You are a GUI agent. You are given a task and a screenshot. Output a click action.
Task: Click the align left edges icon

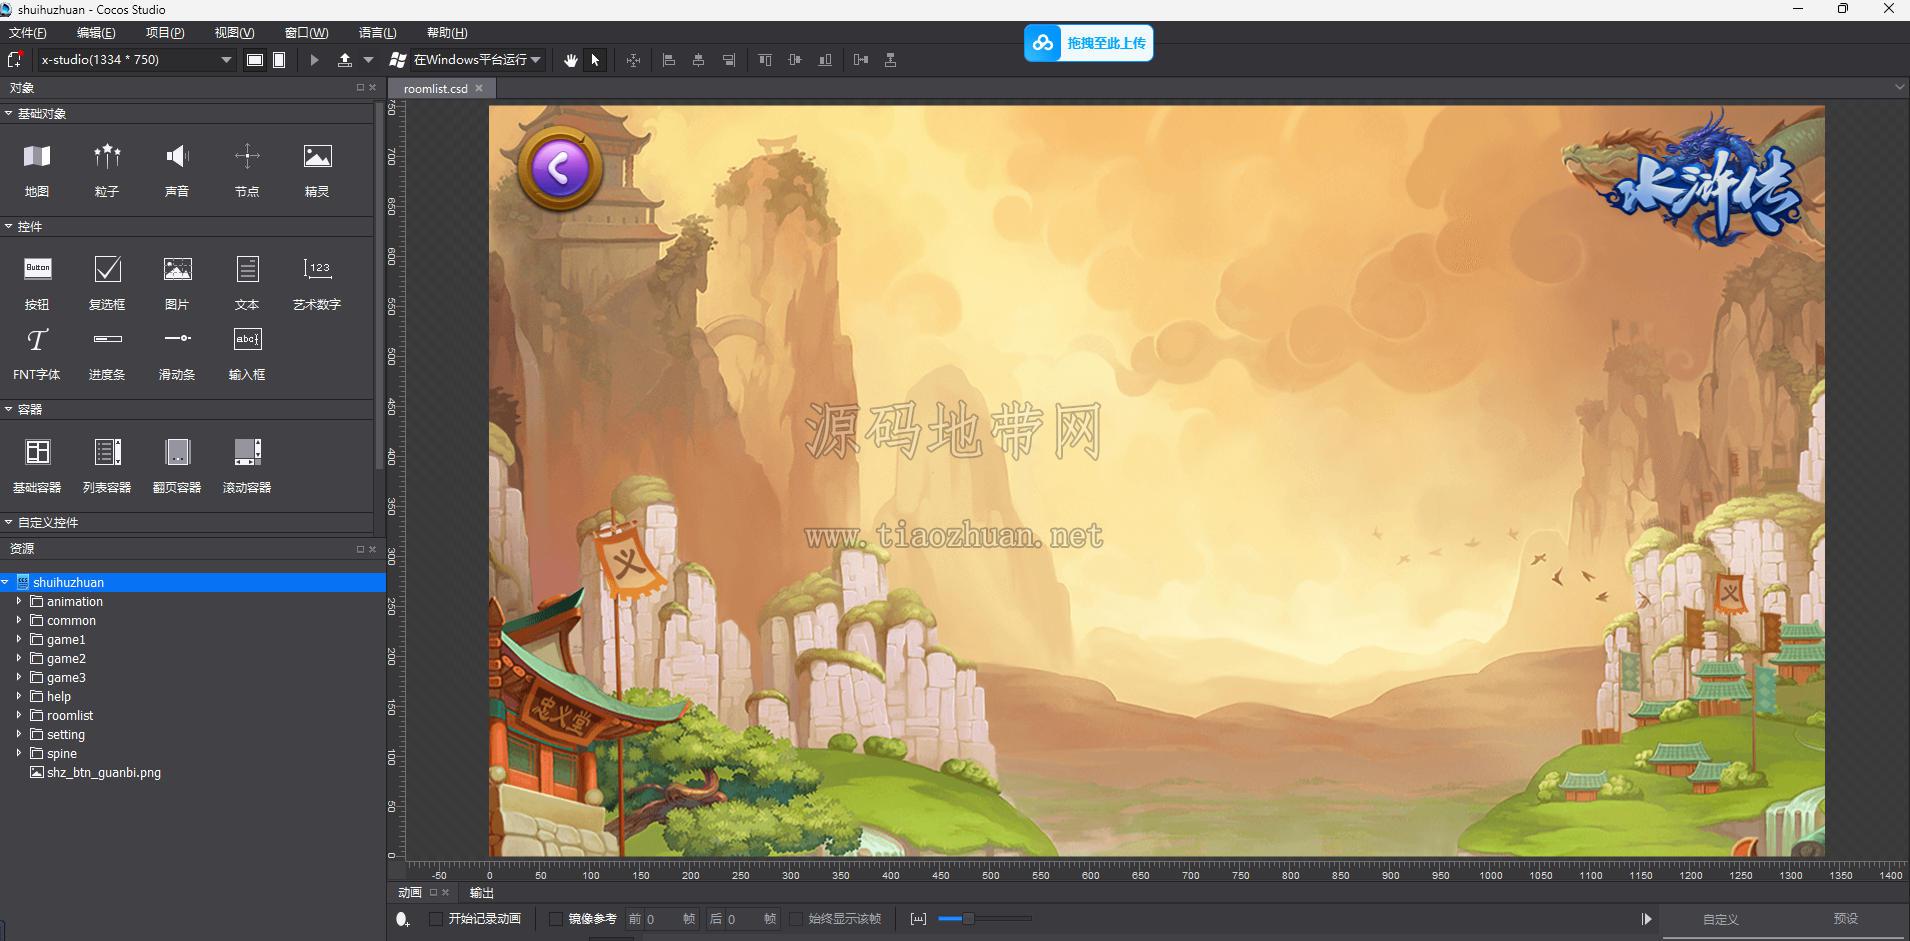click(x=669, y=60)
